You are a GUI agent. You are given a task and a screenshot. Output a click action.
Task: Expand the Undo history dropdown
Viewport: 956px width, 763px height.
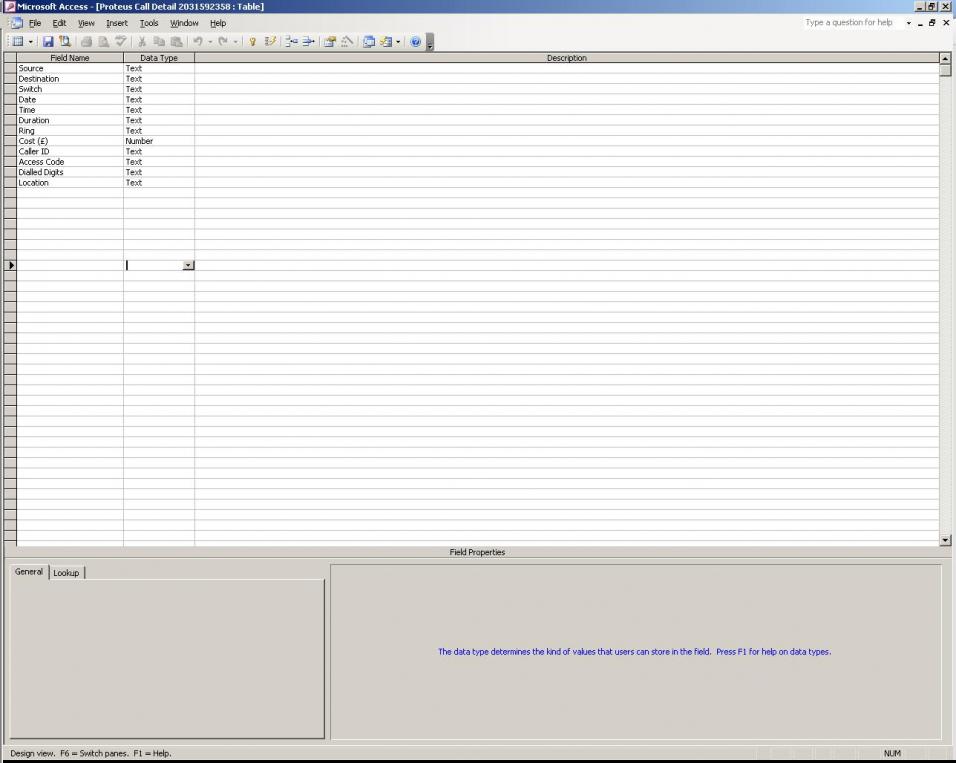point(210,41)
